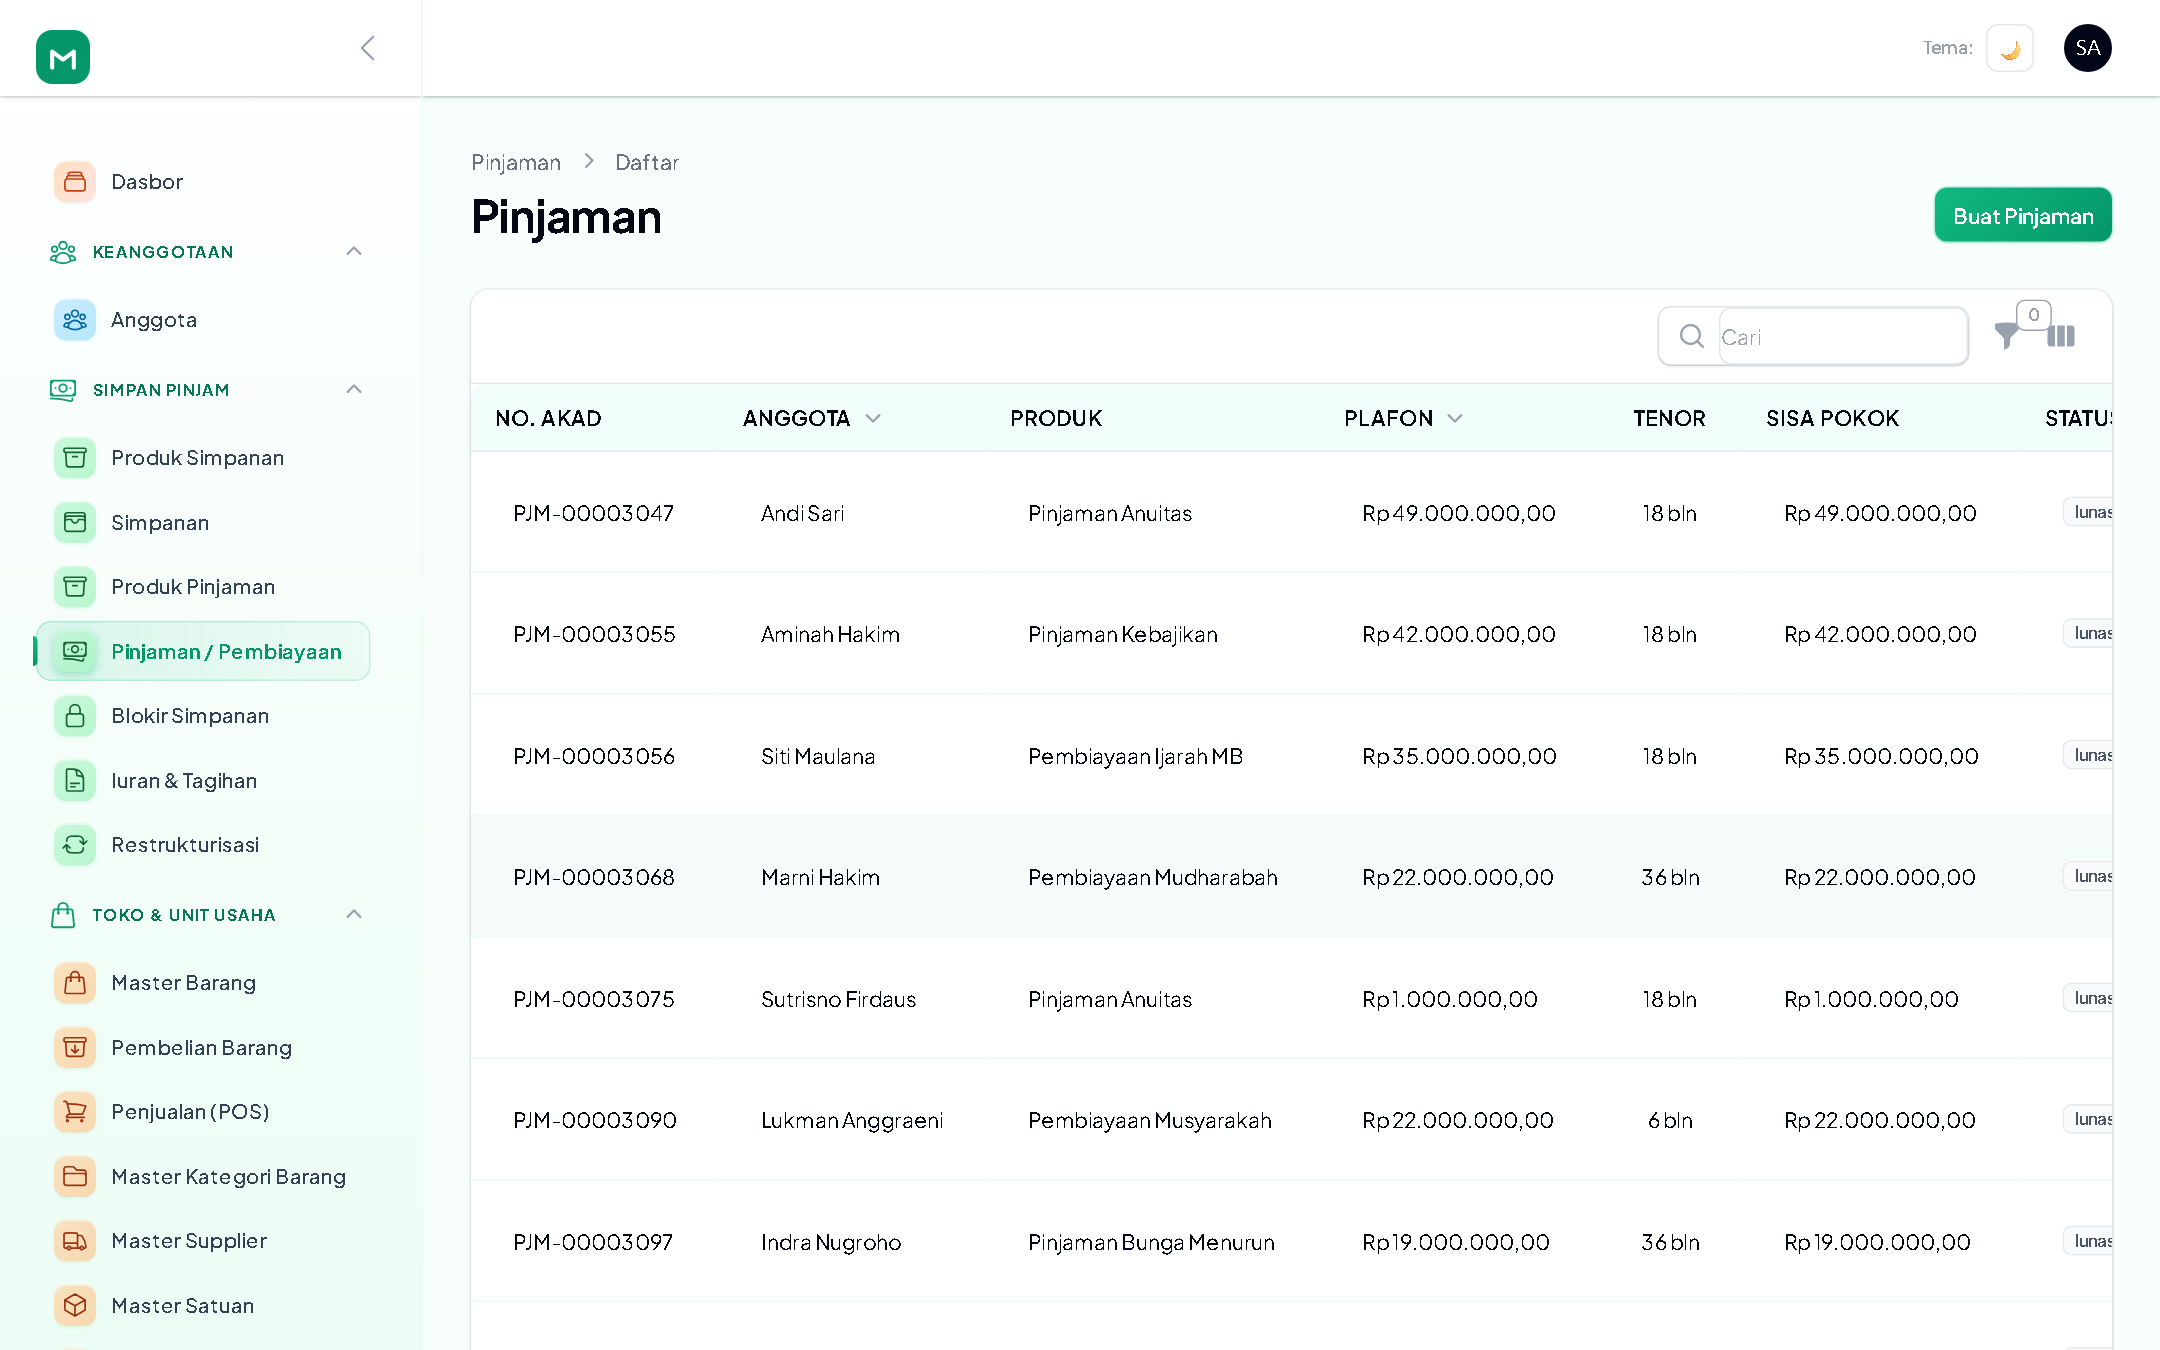Screen dimensions: 2160x1350
Task: Click the Daftar breadcrumb link
Action: [647, 162]
